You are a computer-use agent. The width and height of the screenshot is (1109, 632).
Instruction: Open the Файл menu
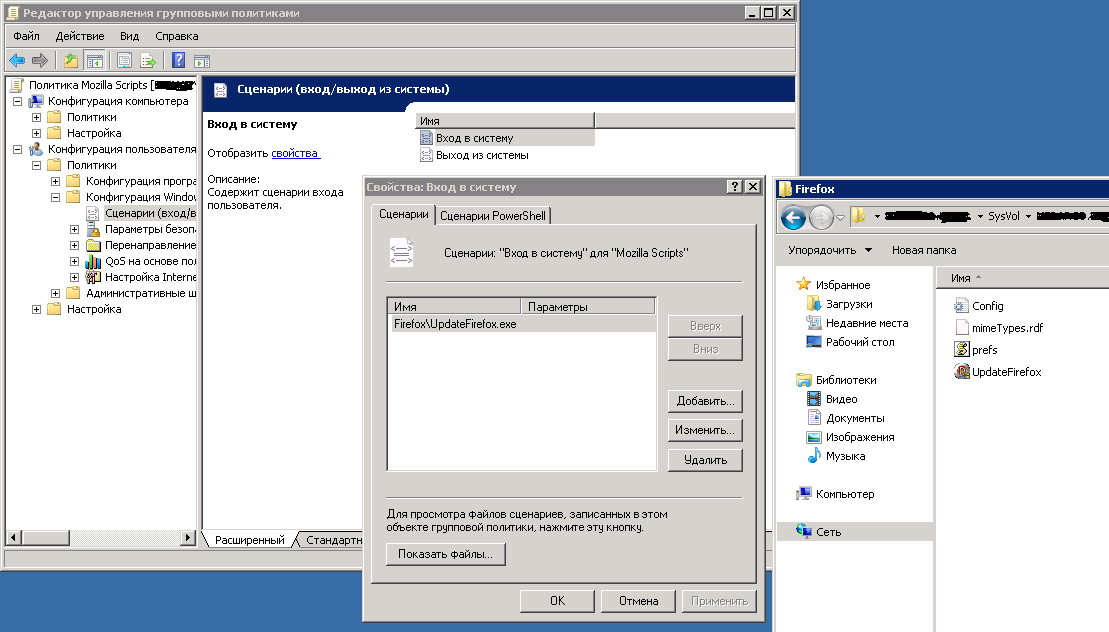point(26,36)
